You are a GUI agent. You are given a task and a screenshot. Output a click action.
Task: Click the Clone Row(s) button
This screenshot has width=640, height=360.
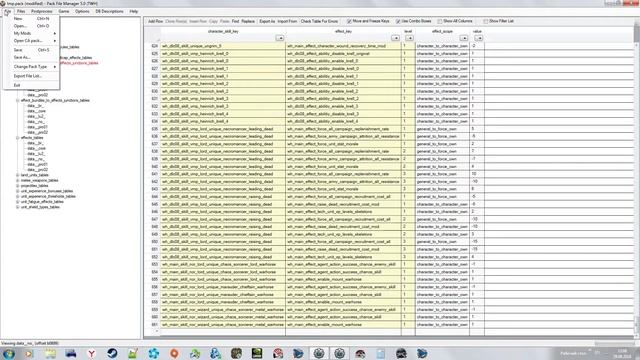[x=176, y=21]
